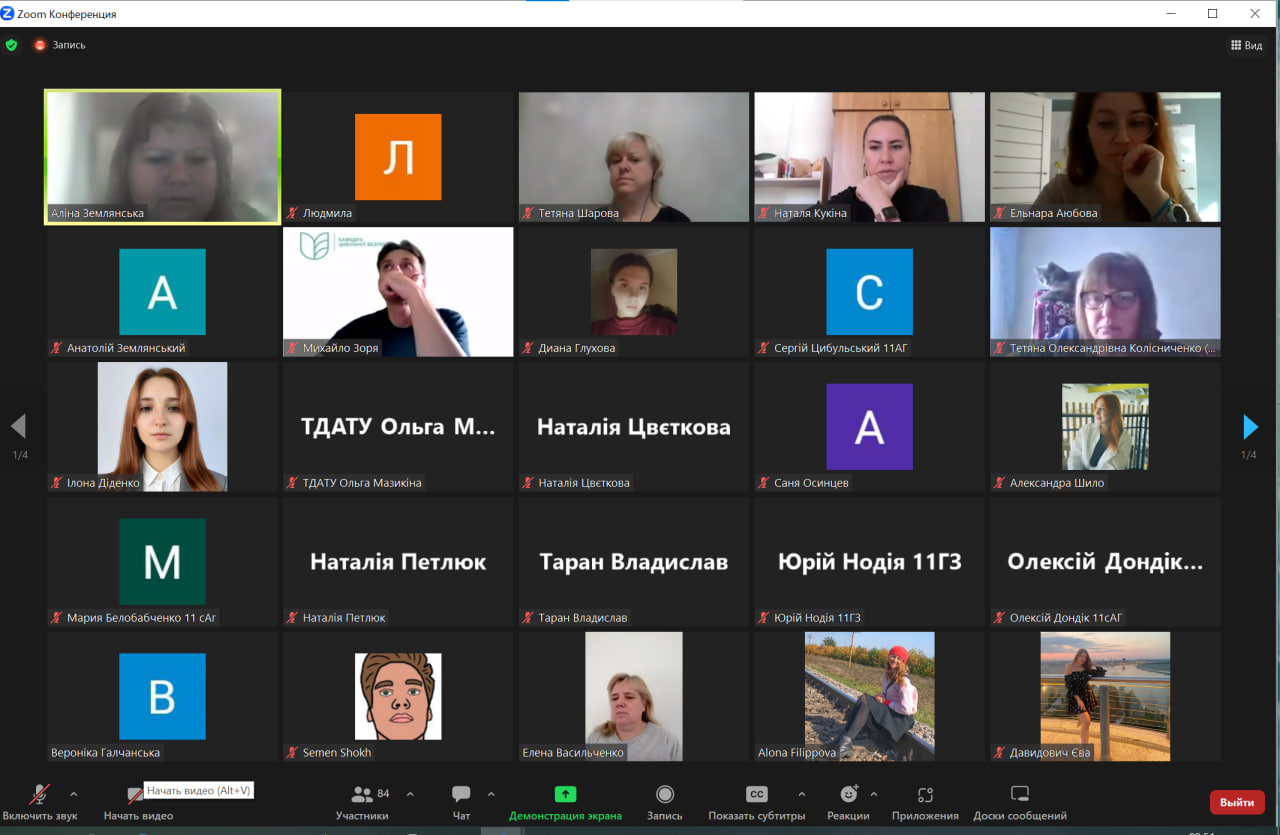
Task: Click Диана Глухова's profile photo
Action: [634, 292]
